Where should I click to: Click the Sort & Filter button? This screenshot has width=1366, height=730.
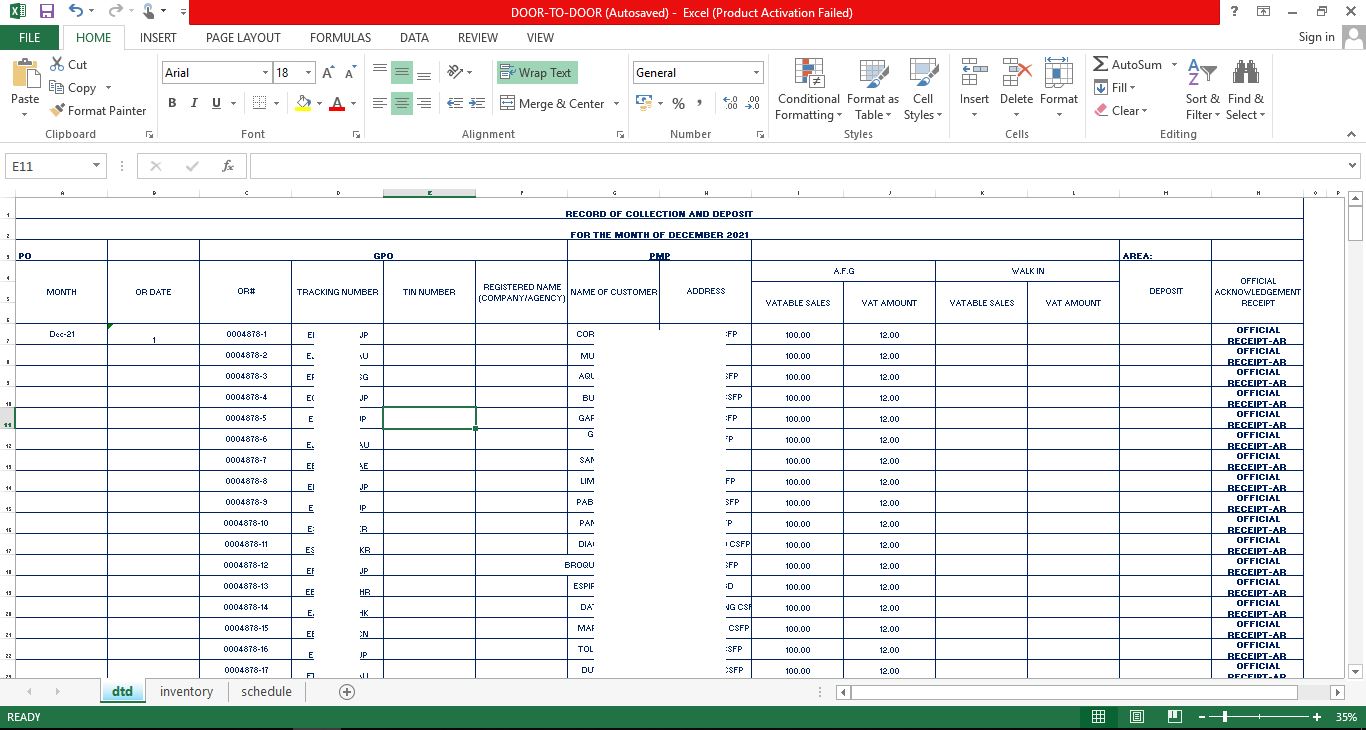(x=1203, y=89)
